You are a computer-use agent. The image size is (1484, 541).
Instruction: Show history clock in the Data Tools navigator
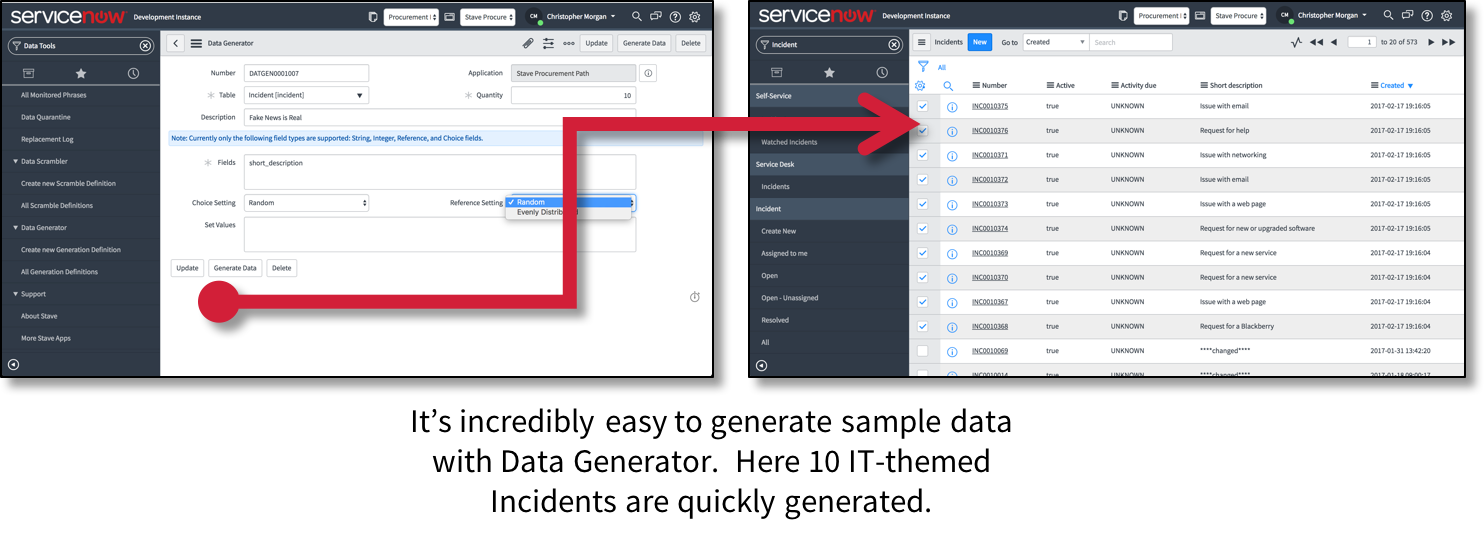pos(133,73)
